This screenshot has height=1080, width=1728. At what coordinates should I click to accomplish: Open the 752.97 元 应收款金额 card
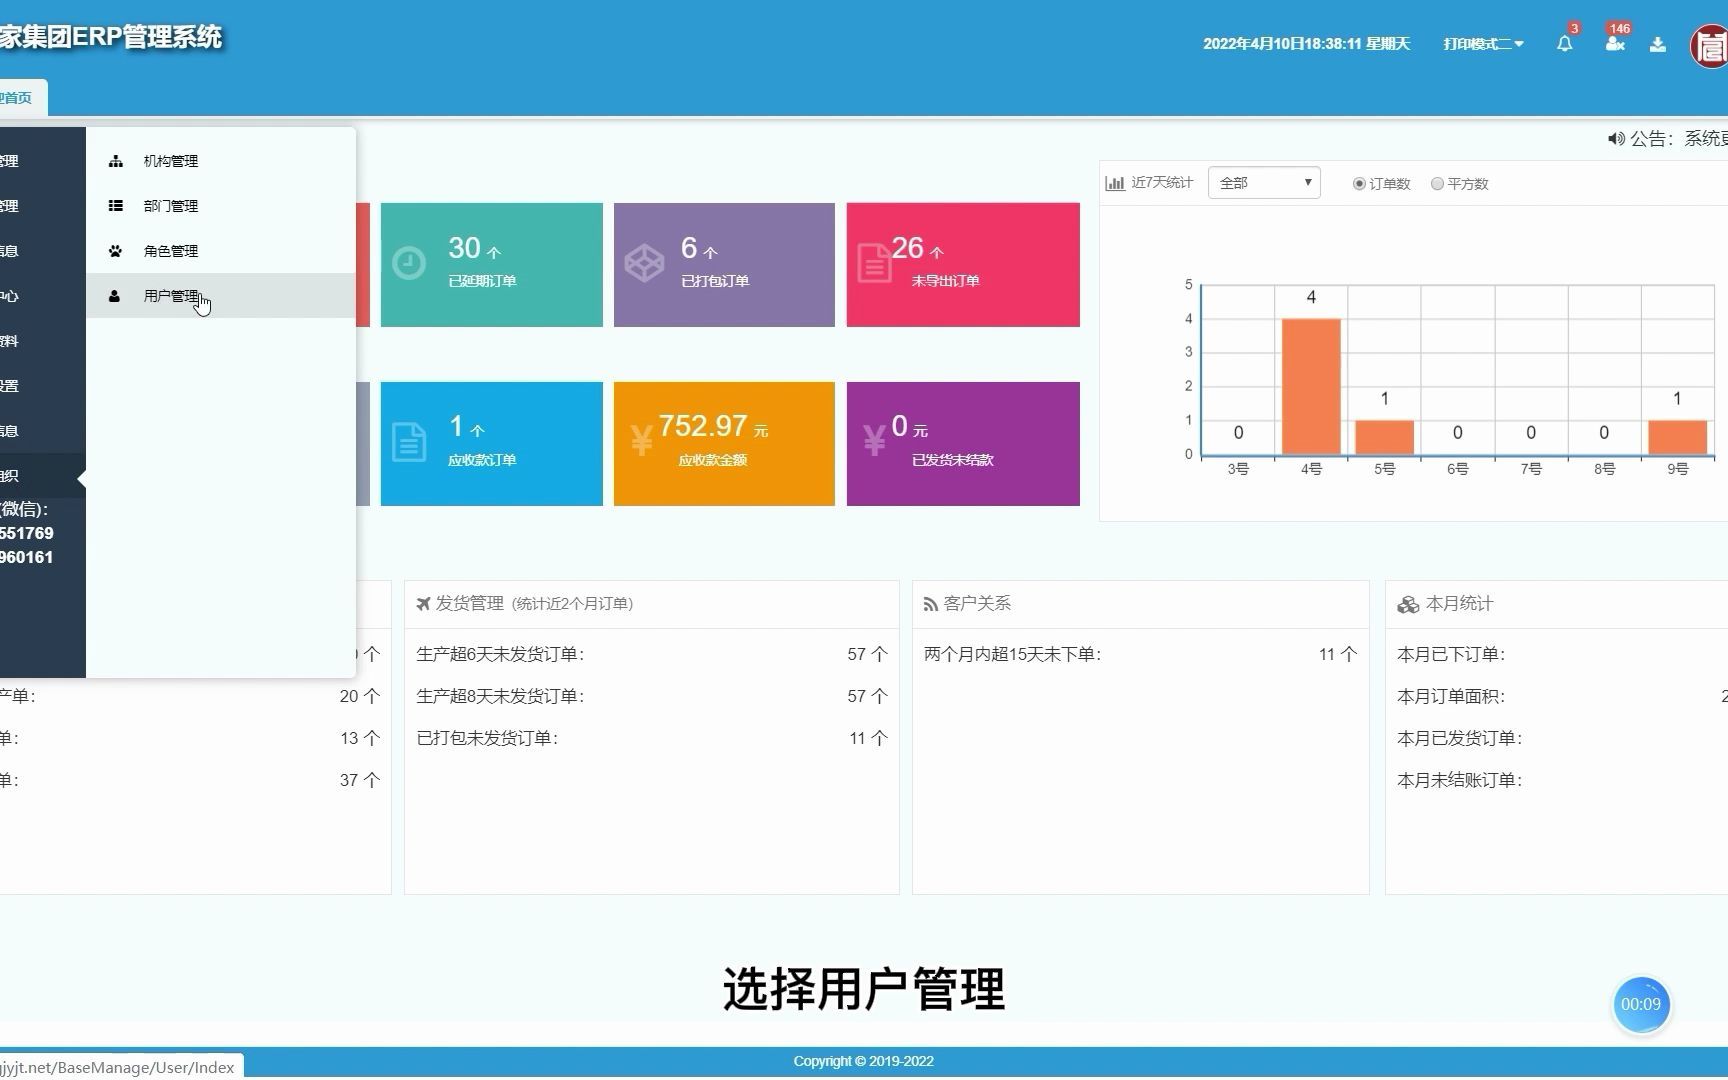(724, 444)
